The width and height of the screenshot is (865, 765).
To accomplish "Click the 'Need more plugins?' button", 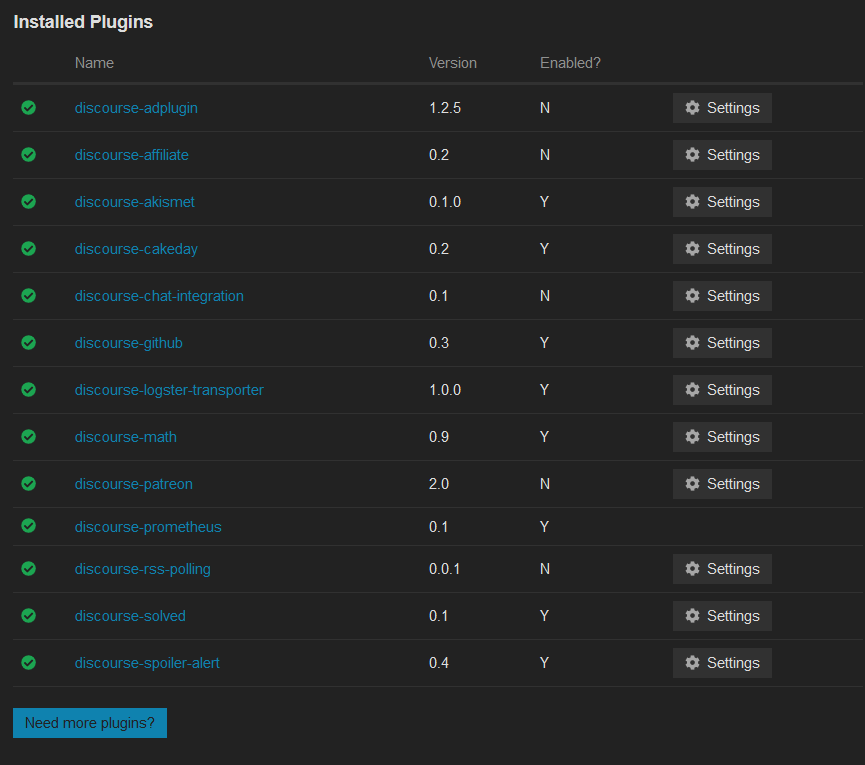I will point(90,723).
